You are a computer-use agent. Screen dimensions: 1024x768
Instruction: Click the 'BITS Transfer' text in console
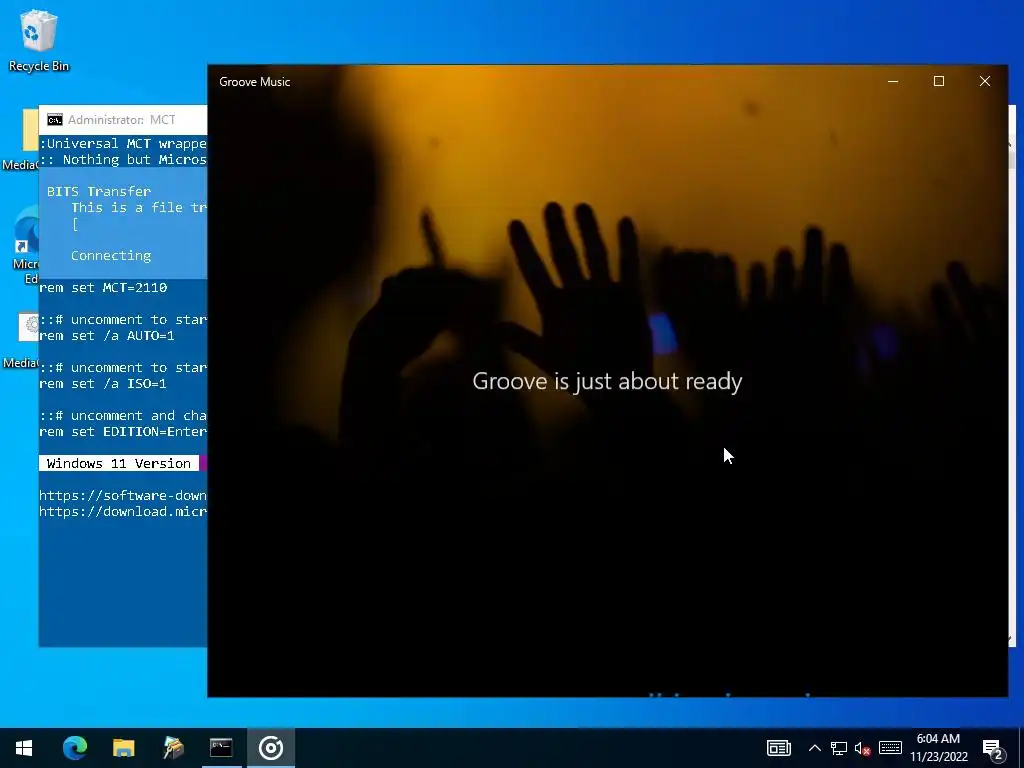(x=99, y=191)
